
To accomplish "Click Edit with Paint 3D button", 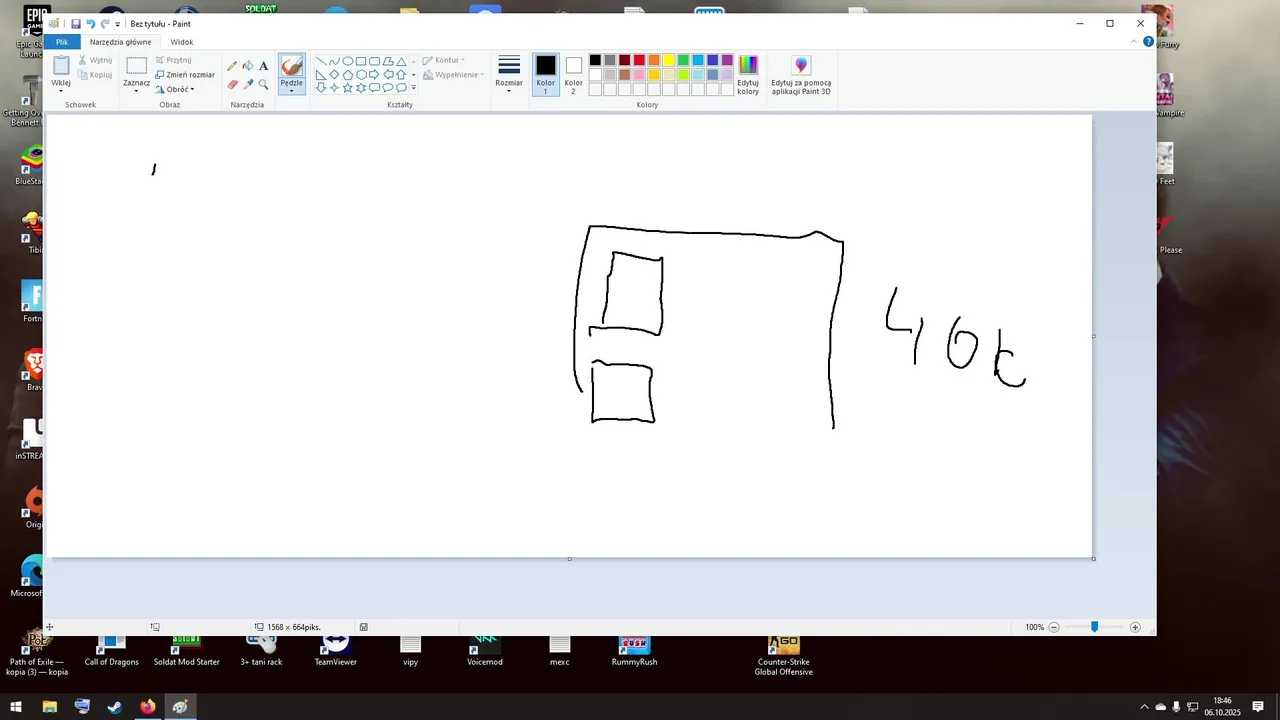I will point(801,76).
